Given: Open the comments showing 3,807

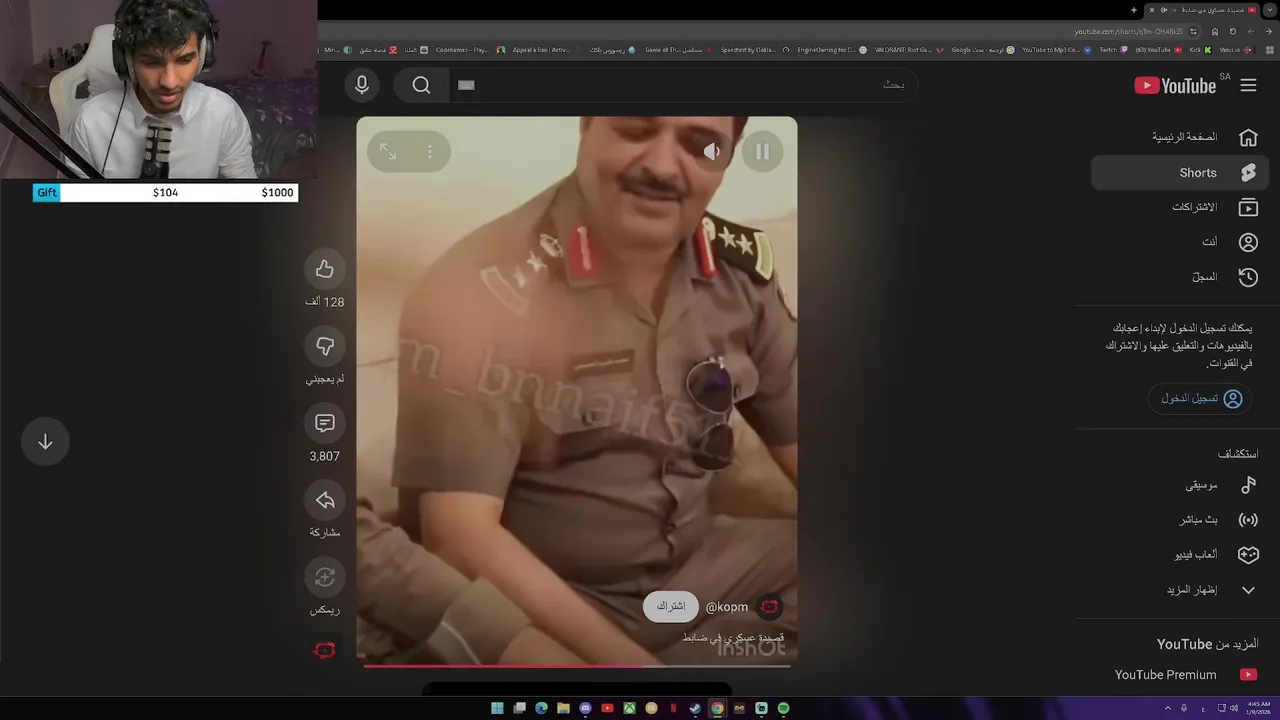Looking at the screenshot, I should point(324,423).
